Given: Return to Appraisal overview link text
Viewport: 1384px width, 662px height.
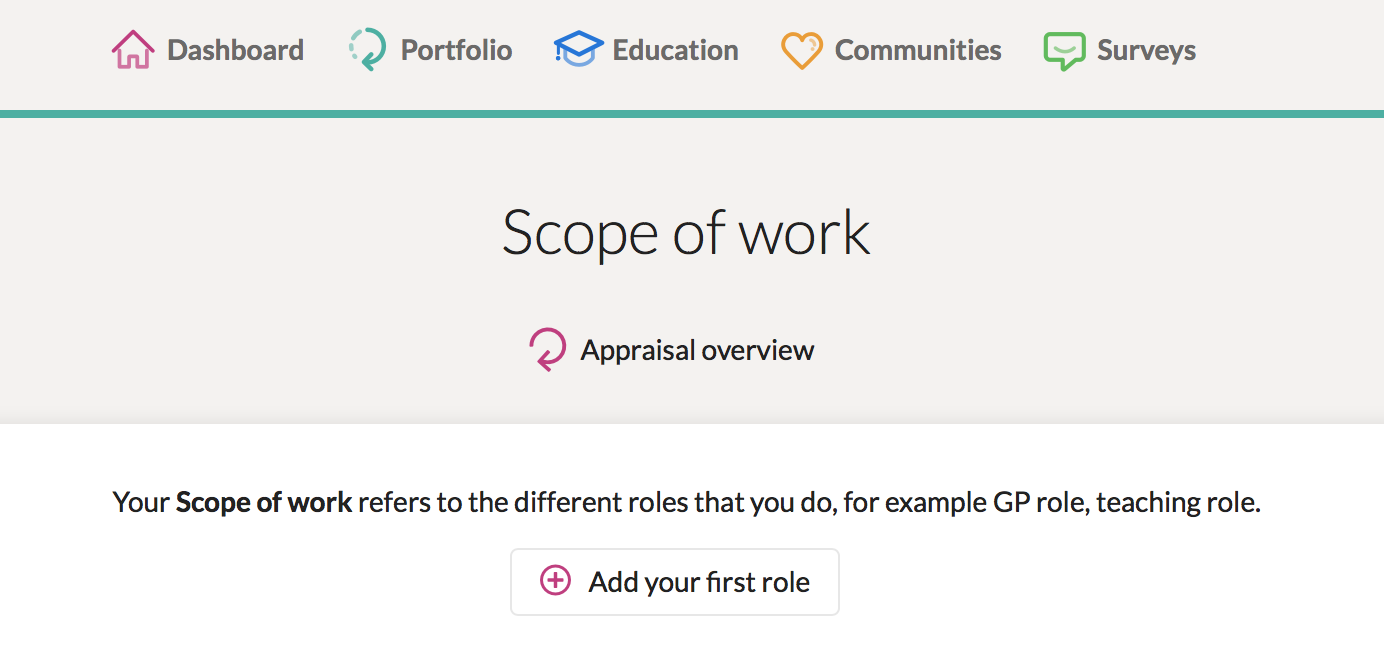Looking at the screenshot, I should point(697,351).
